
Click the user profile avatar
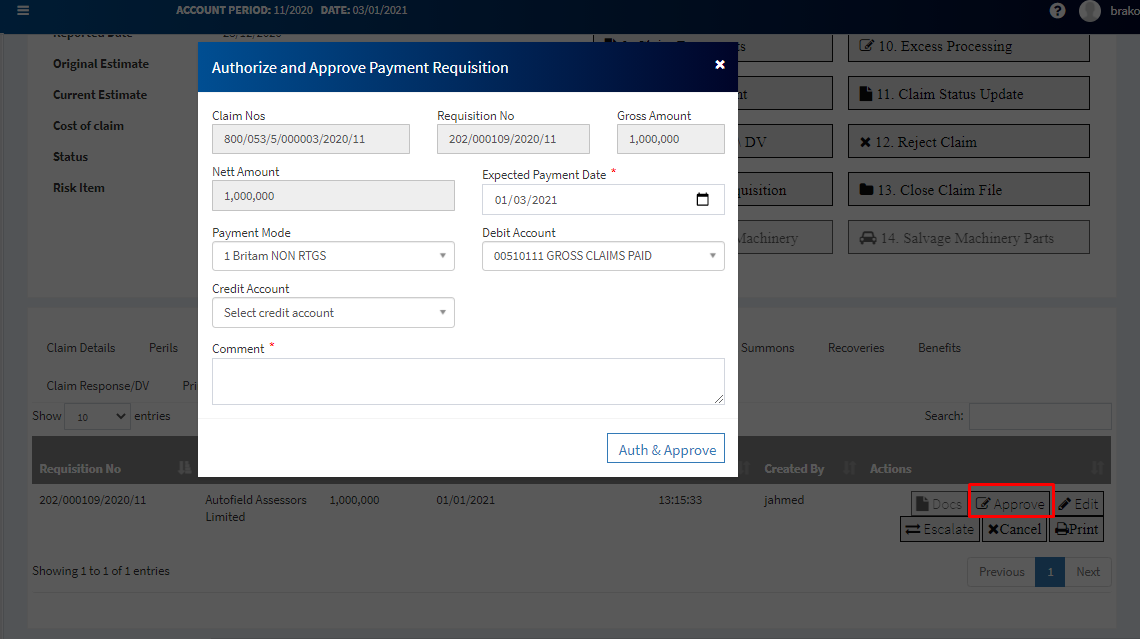pyautogui.click(x=1090, y=11)
